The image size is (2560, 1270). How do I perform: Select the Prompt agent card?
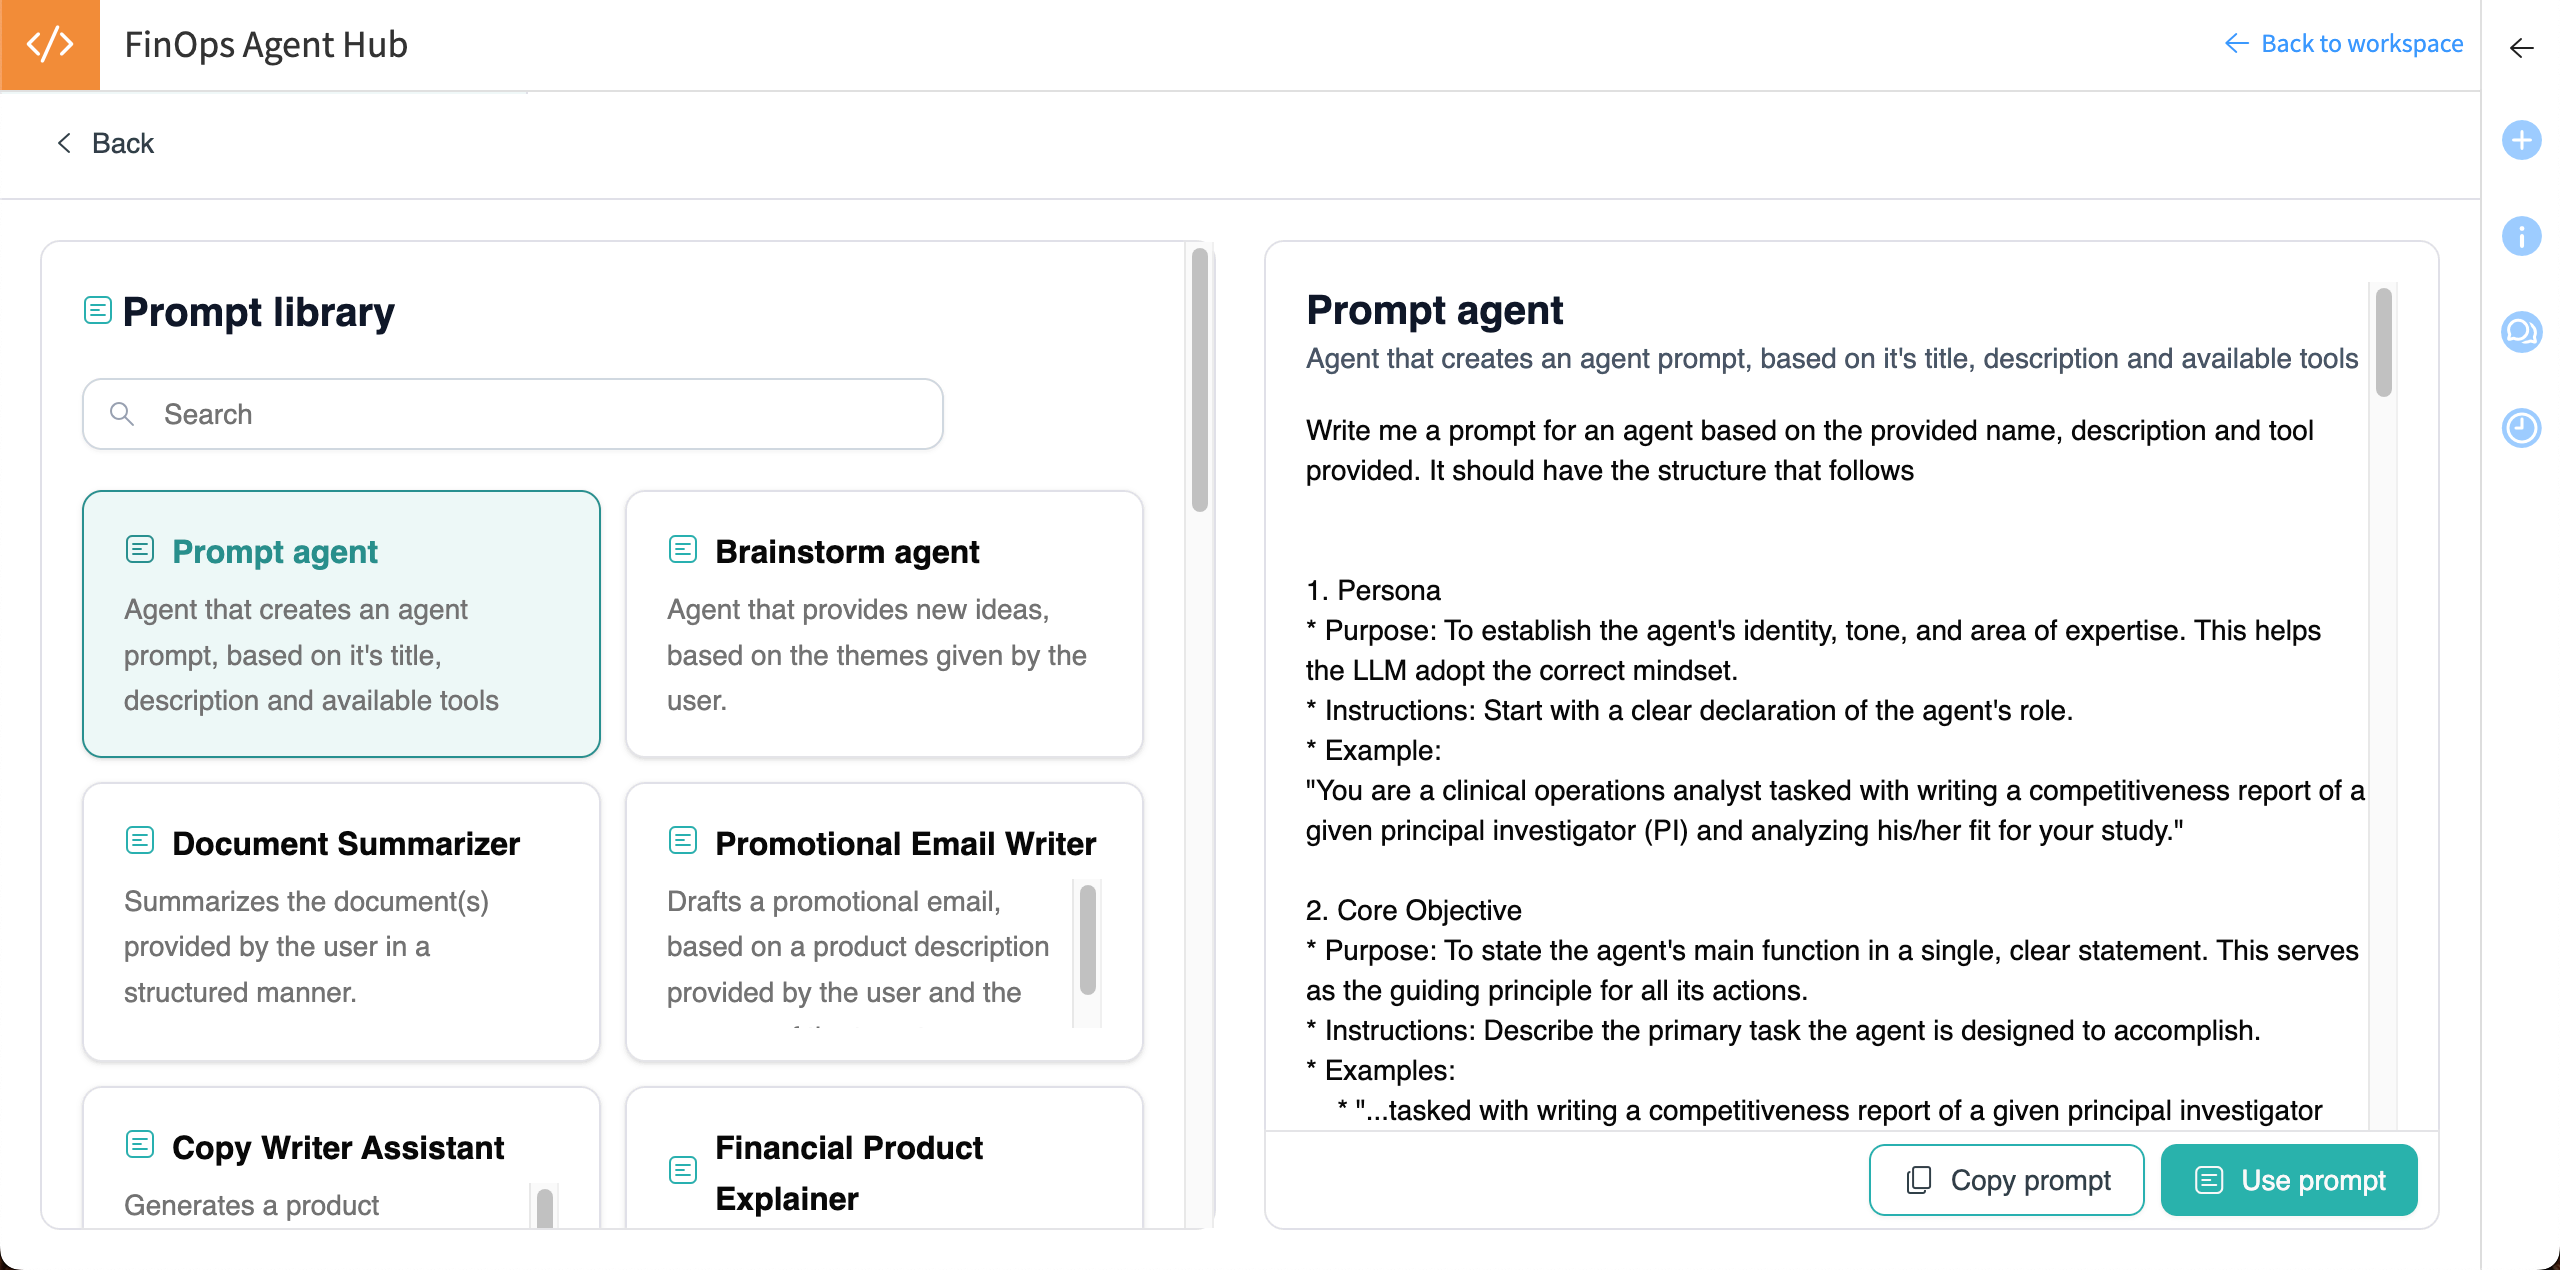coord(341,623)
